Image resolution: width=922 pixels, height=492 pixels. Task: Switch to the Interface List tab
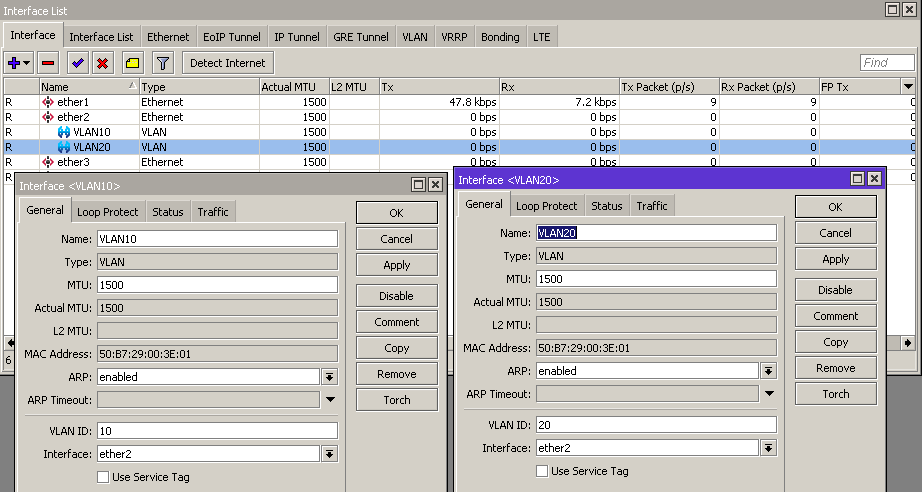[x=101, y=36]
